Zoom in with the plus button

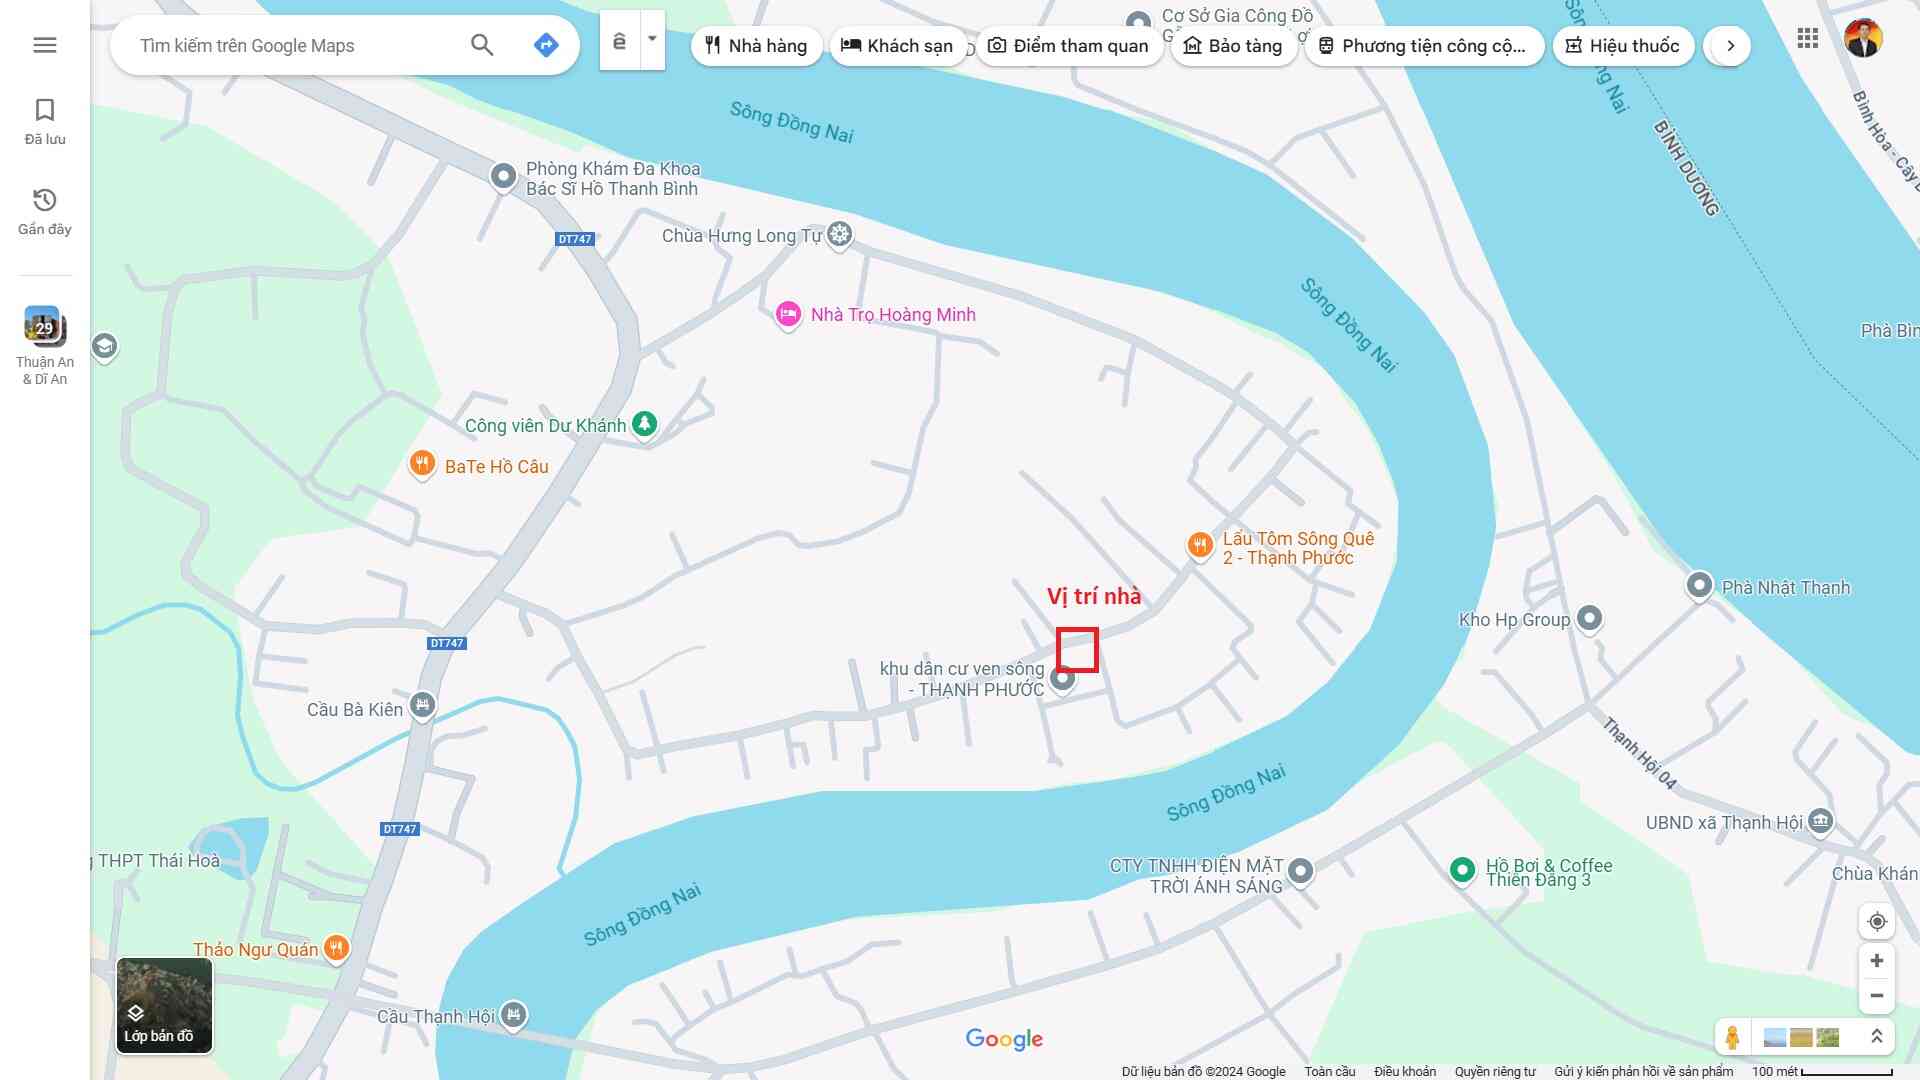point(1877,961)
